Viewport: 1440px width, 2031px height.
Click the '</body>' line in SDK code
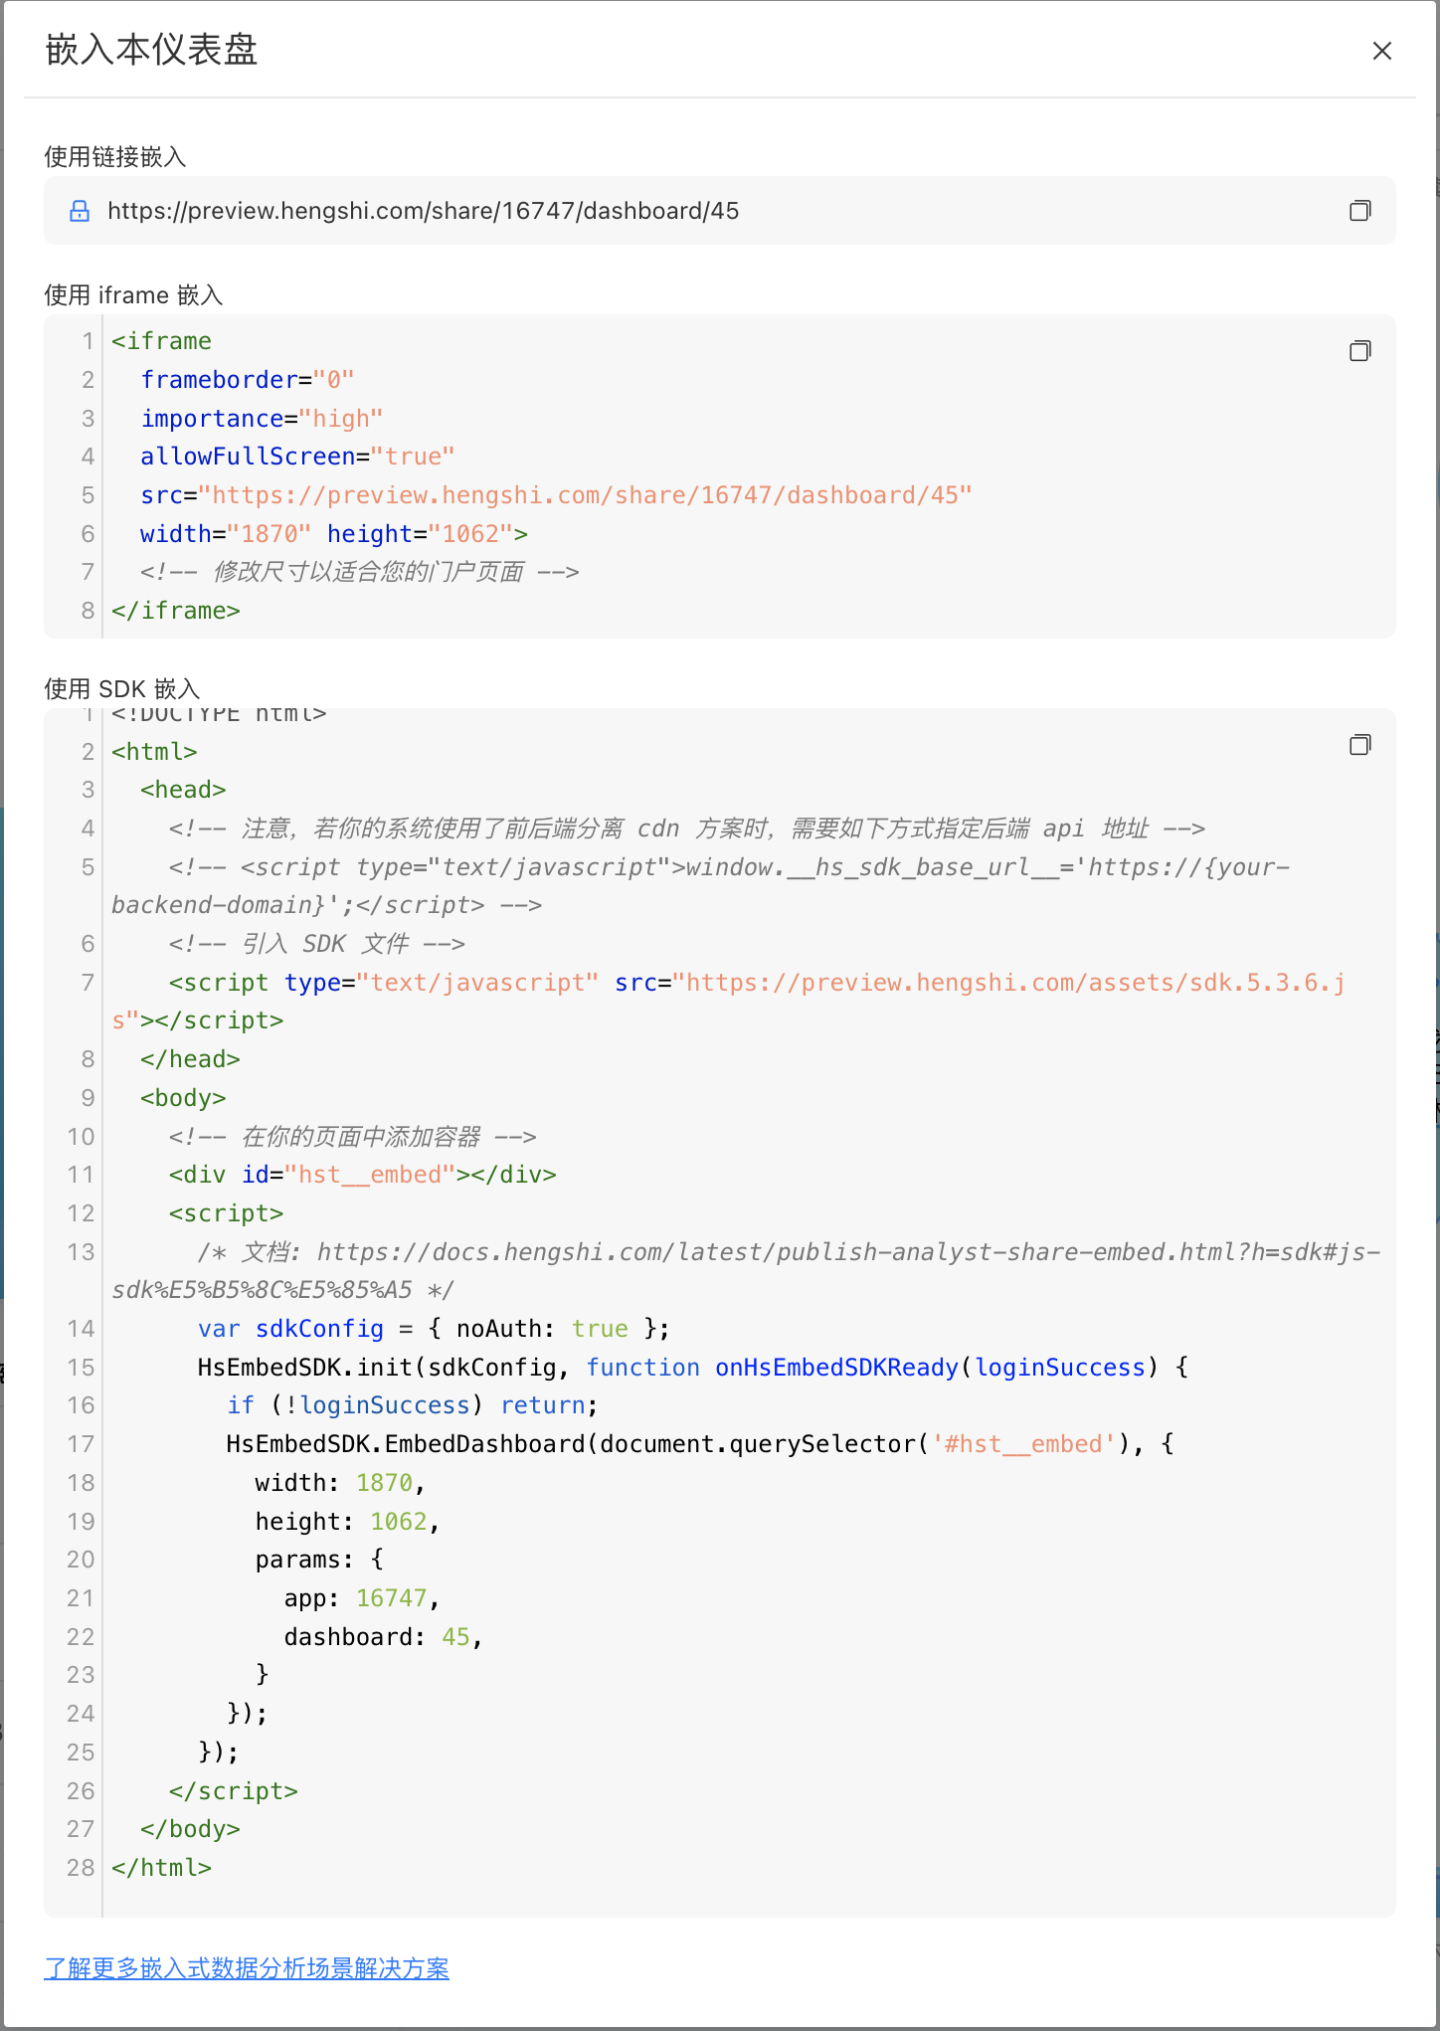pyautogui.click(x=190, y=1830)
